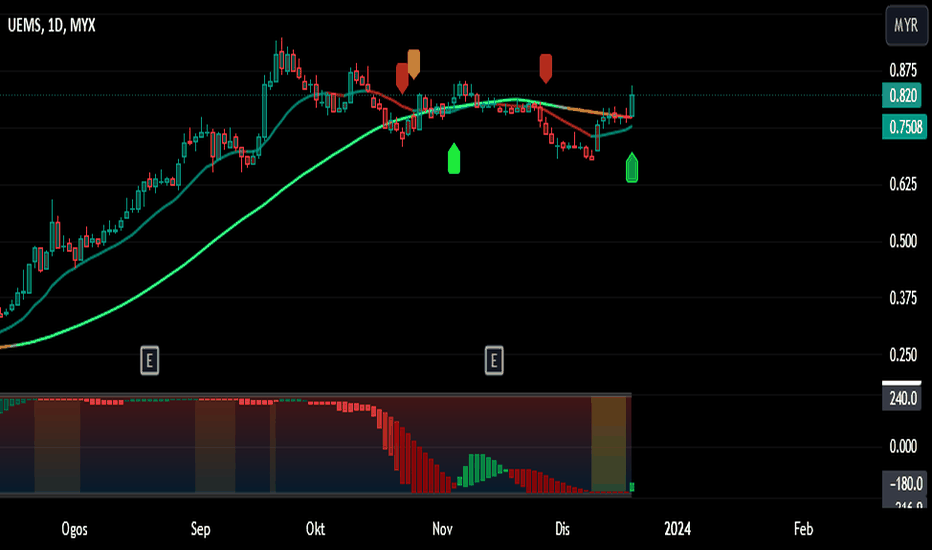Open the earnings E marker near September
The image size is (932, 550).
coord(150,360)
